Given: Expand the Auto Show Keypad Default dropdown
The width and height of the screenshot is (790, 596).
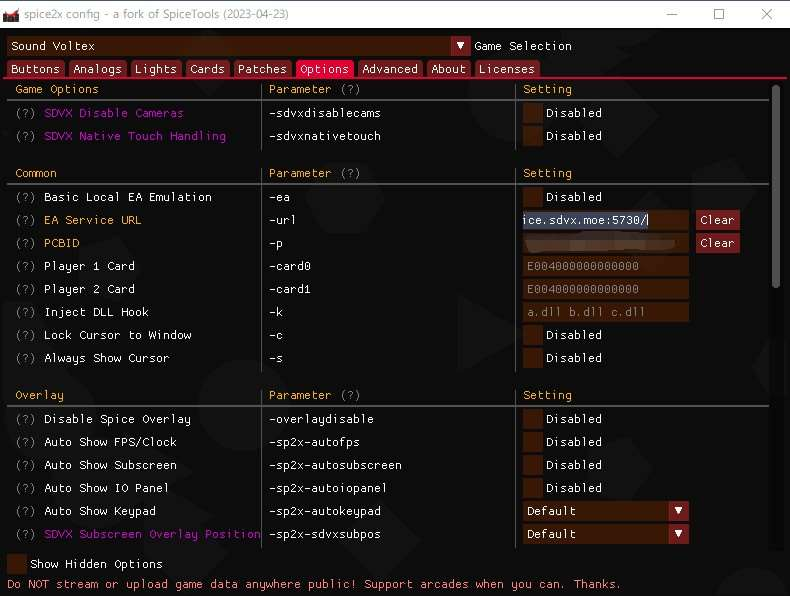Looking at the screenshot, I should point(678,511).
